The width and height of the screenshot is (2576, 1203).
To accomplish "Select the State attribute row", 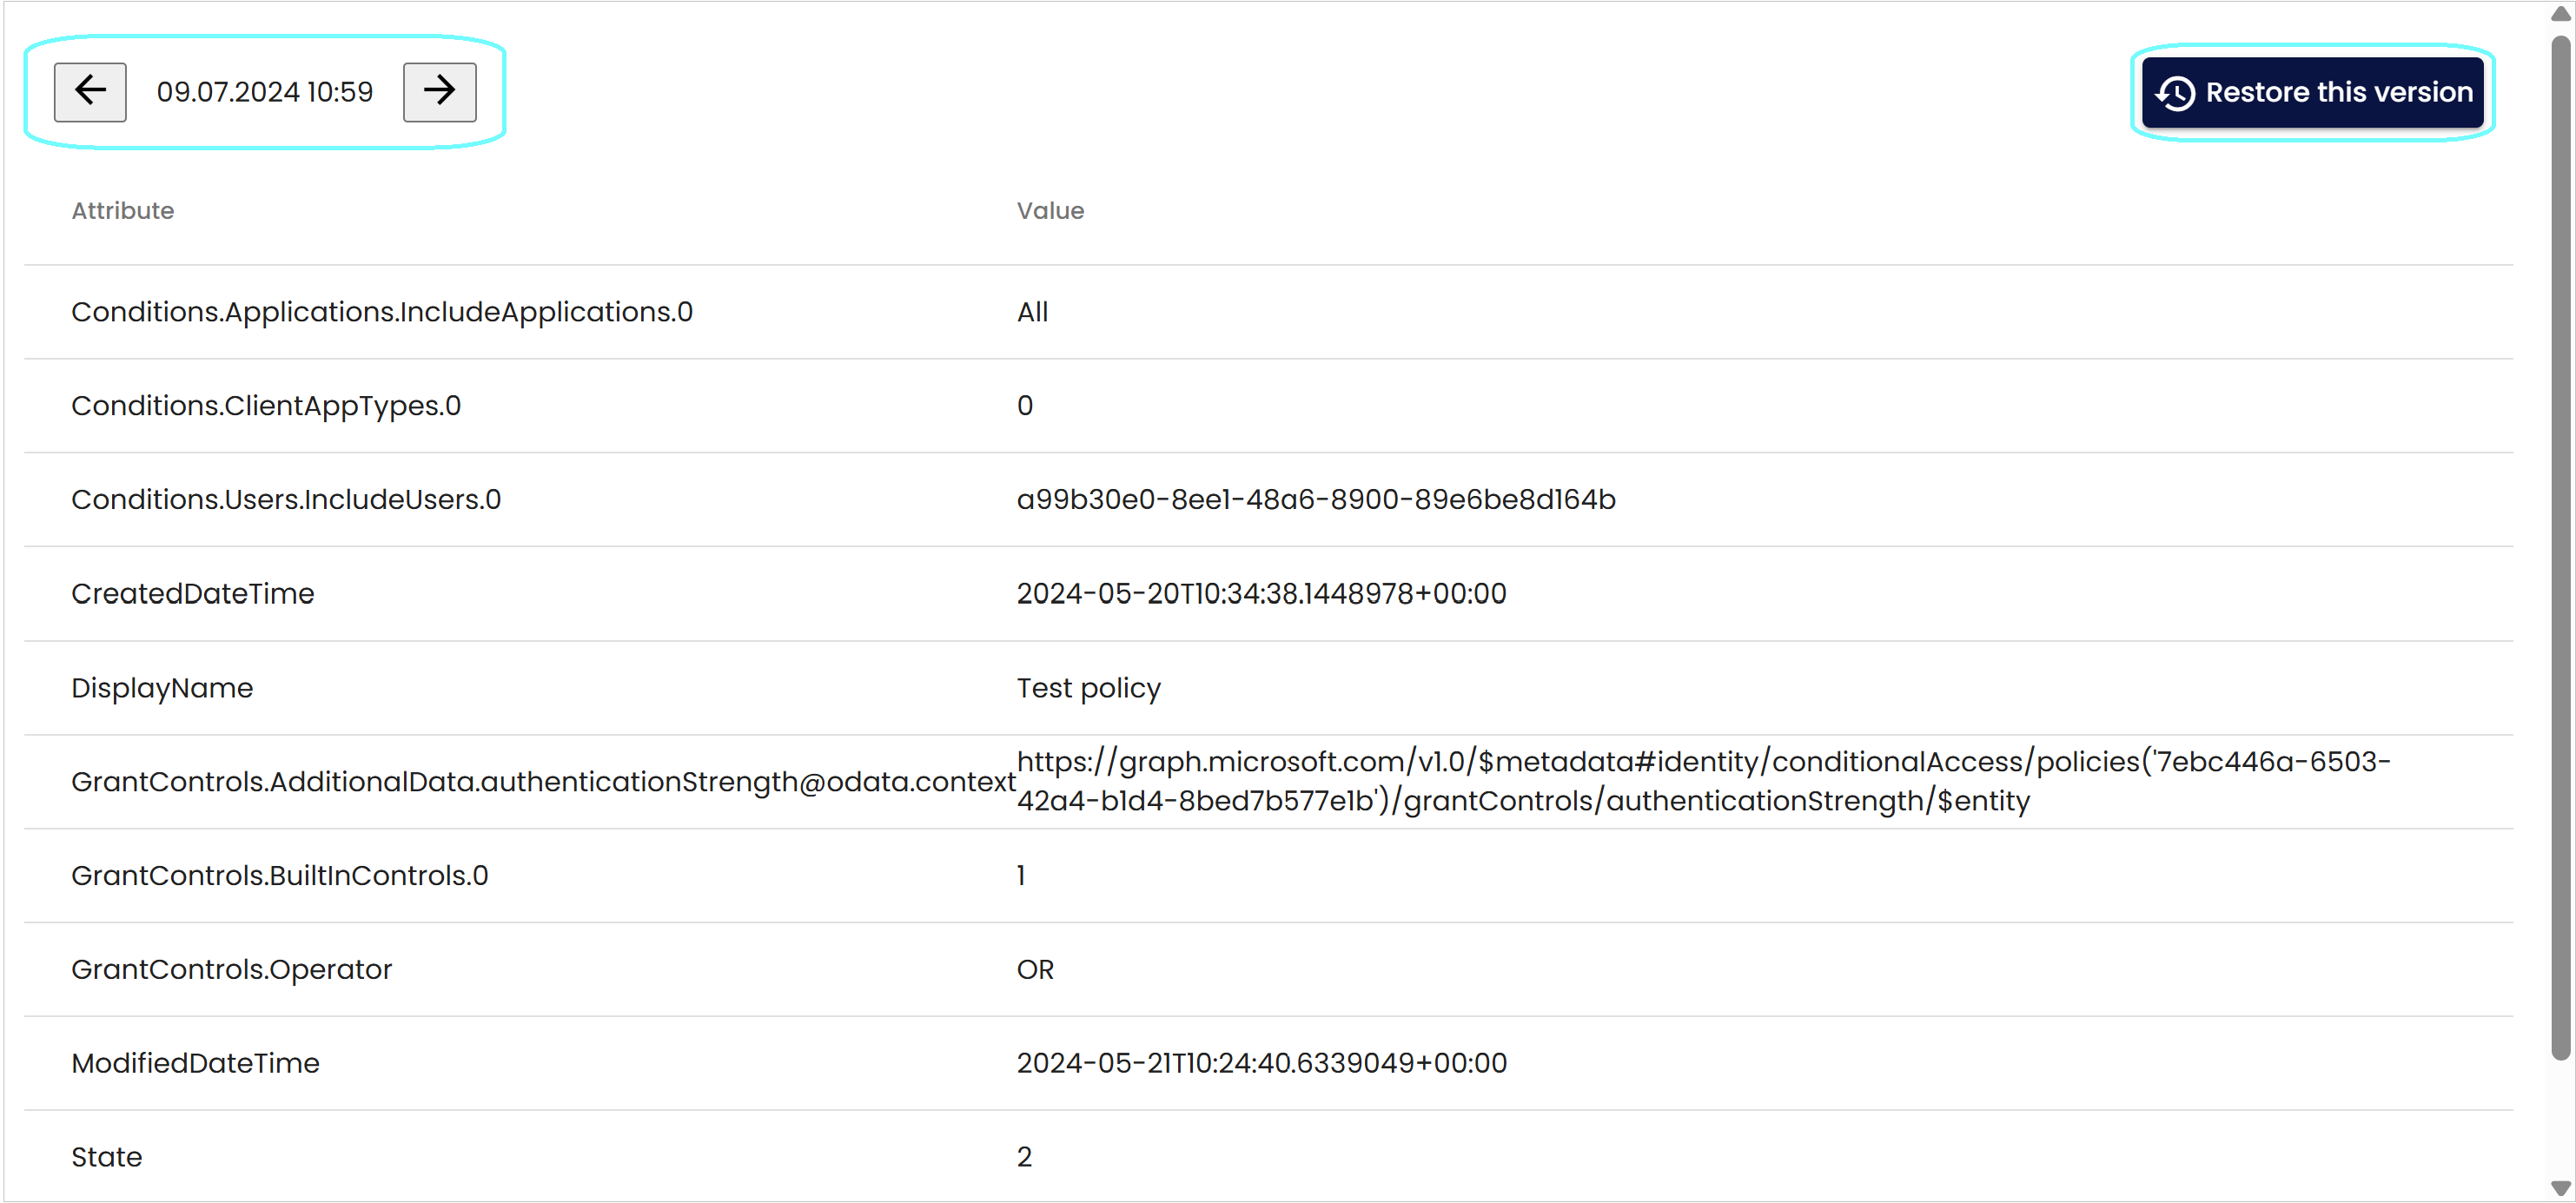I will 1268,1157.
